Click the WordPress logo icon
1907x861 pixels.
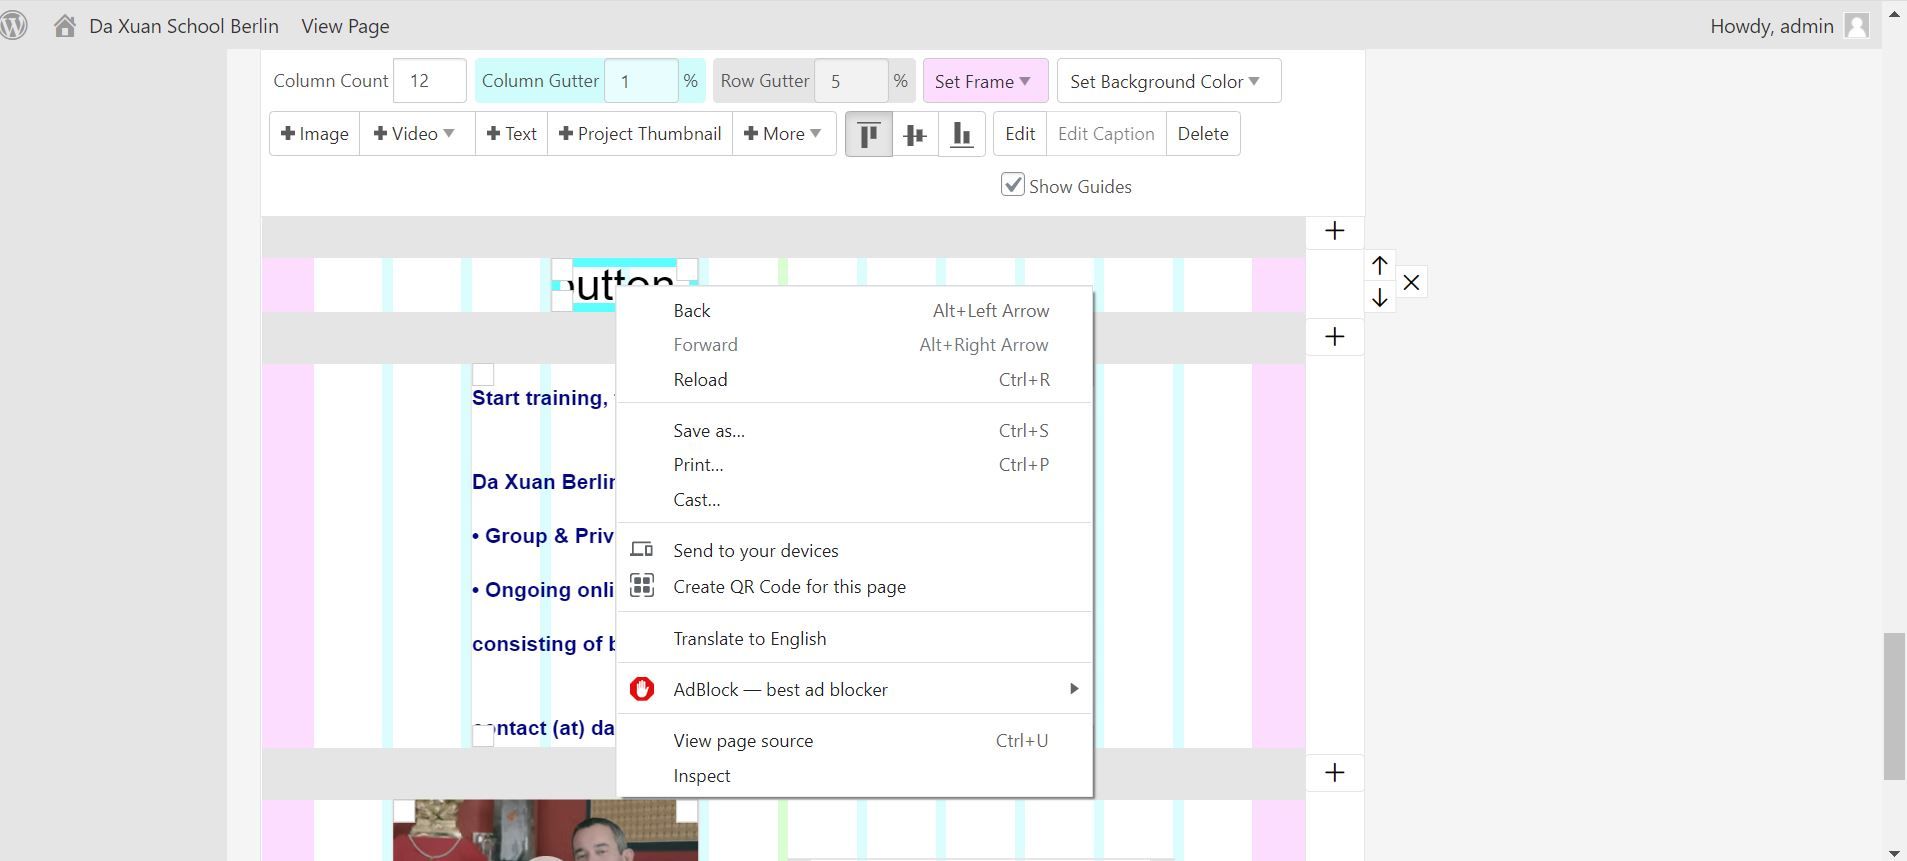pyautogui.click(x=14, y=26)
